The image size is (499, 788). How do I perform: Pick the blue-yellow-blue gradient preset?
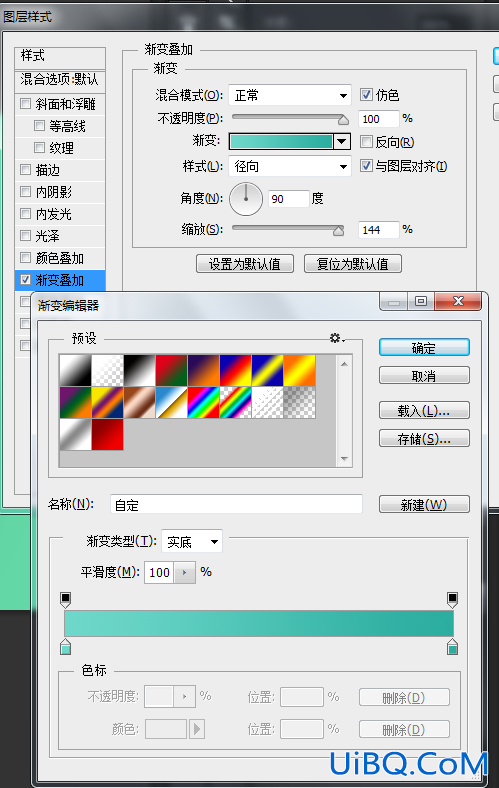(x=268, y=370)
